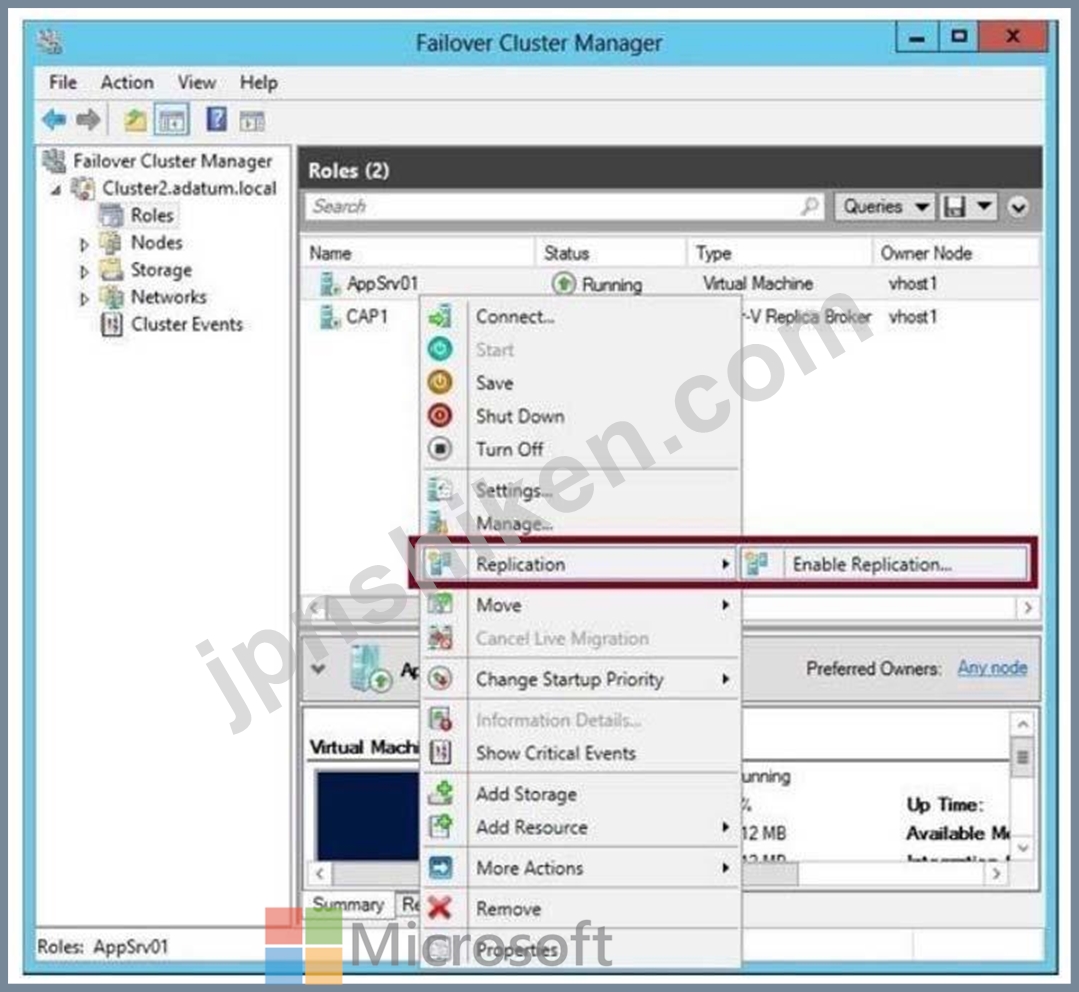Click the Turn Off stop icon
This screenshot has height=992, width=1079.
pyautogui.click(x=440, y=449)
